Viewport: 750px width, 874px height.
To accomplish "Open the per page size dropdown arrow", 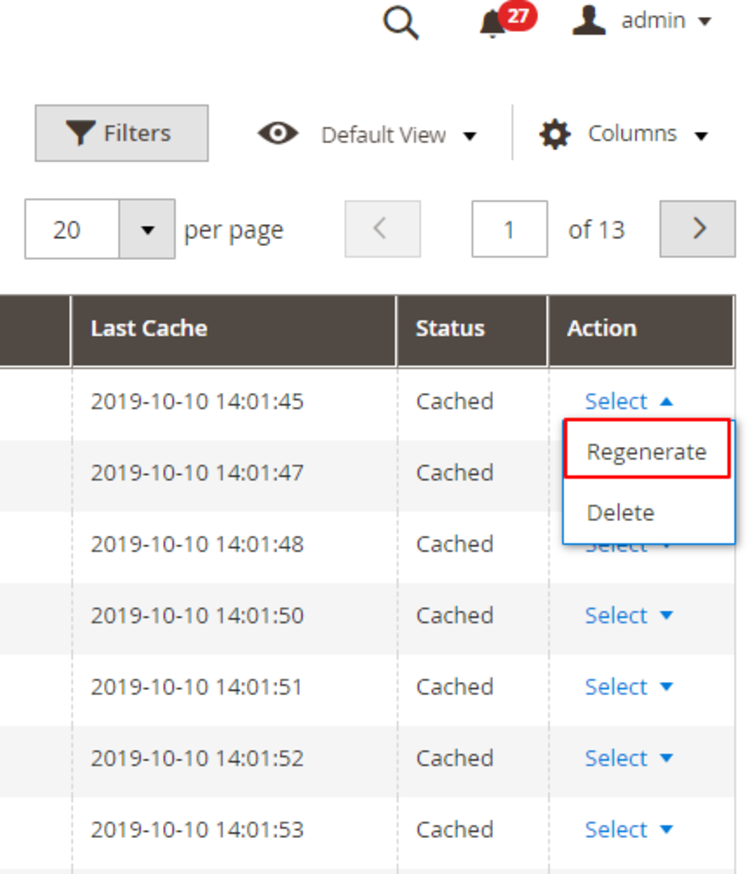I will [147, 230].
